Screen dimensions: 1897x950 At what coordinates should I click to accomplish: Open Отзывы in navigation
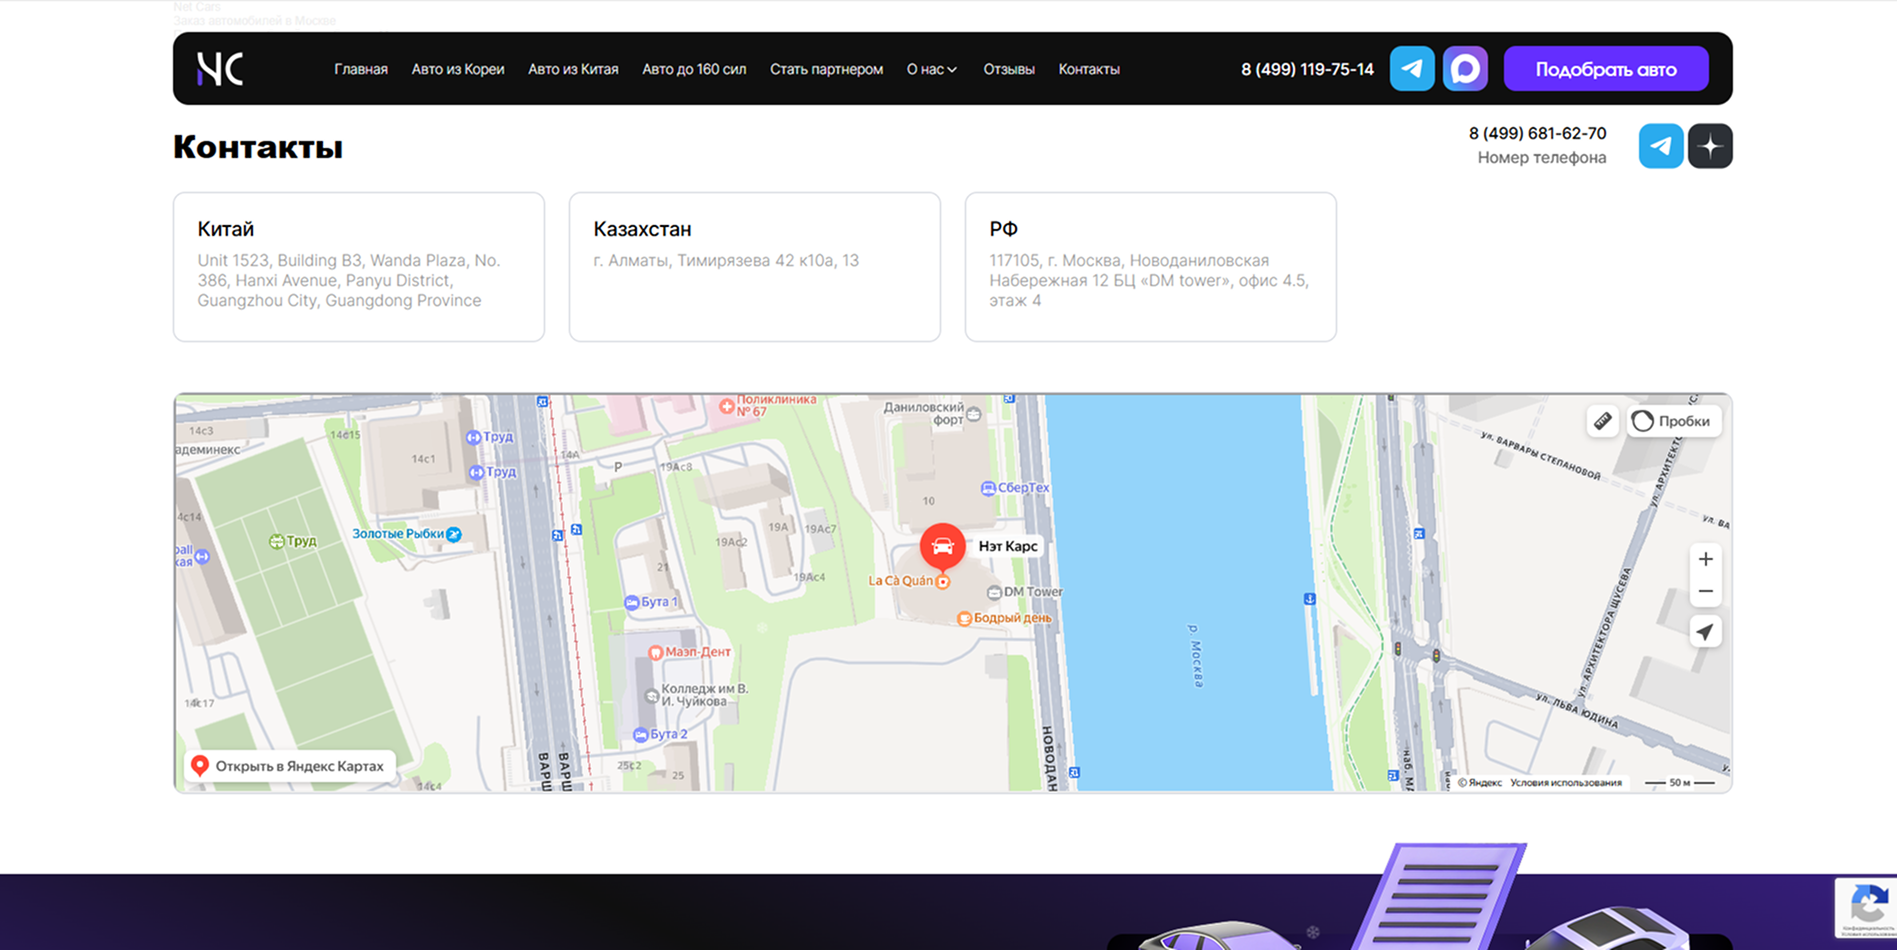(1009, 69)
